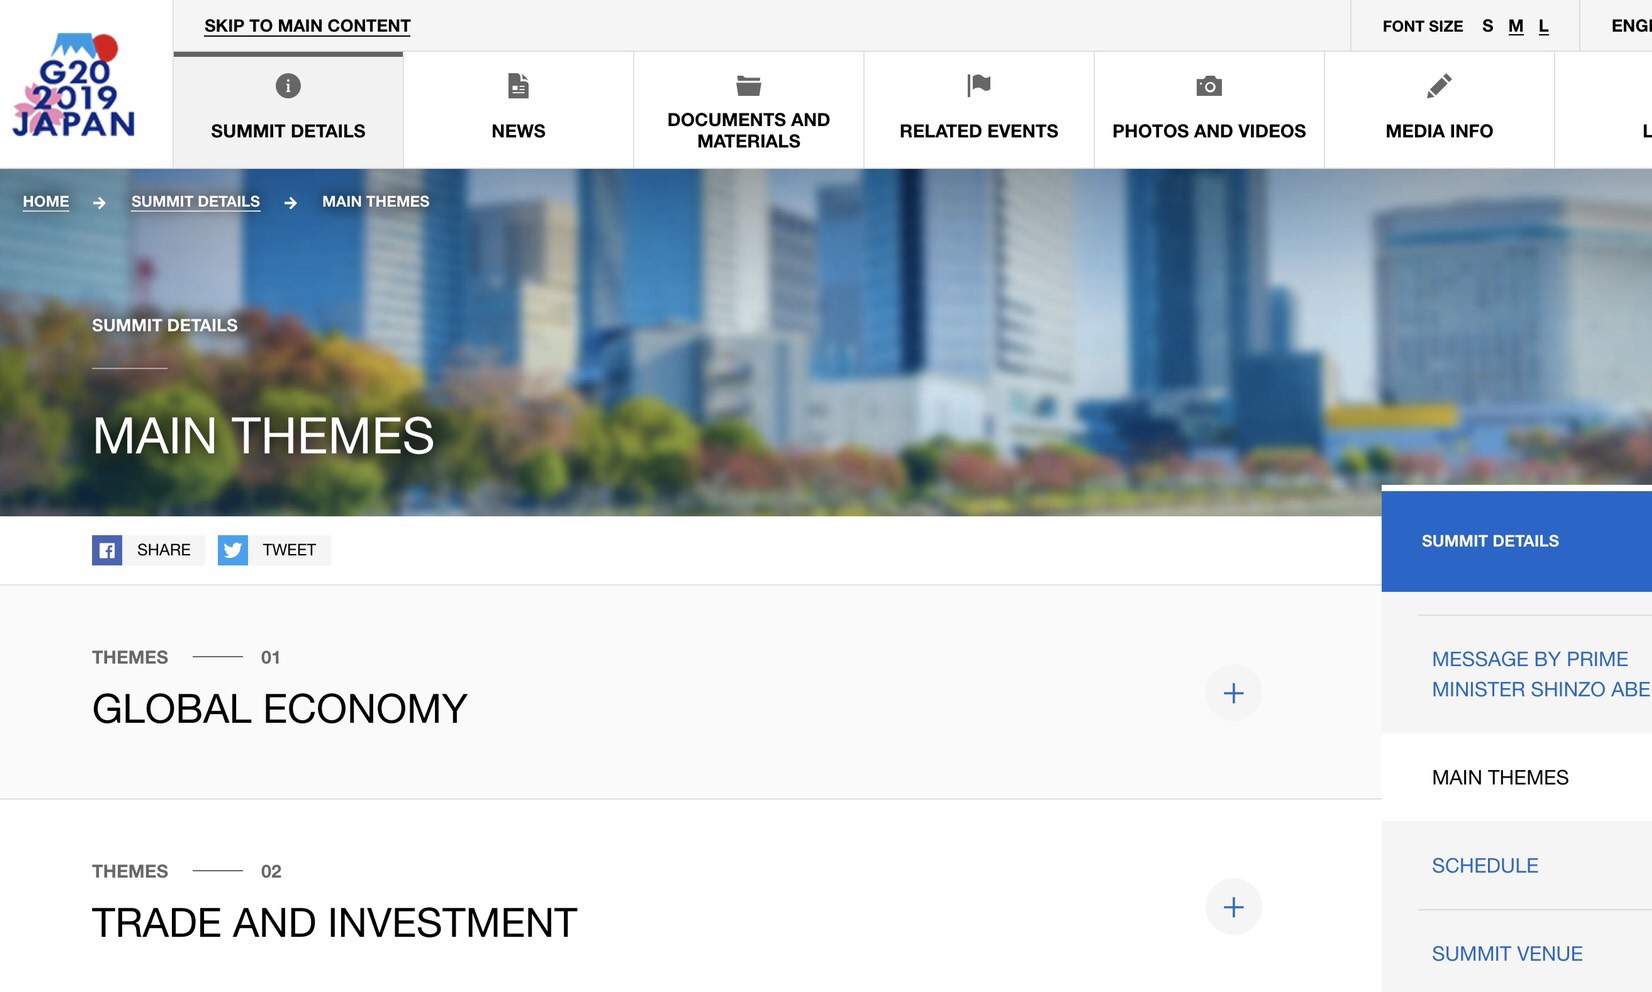Click Share button label
Image resolution: width=1652 pixels, height=992 pixels.
coord(164,550)
